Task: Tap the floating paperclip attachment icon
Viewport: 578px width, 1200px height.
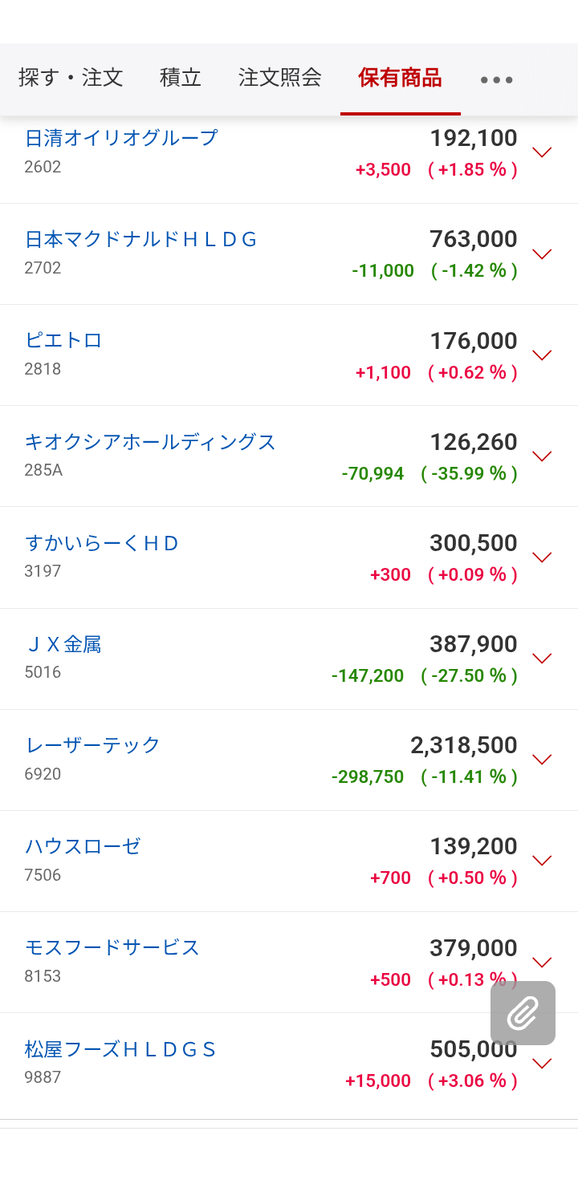Action: [x=522, y=1014]
